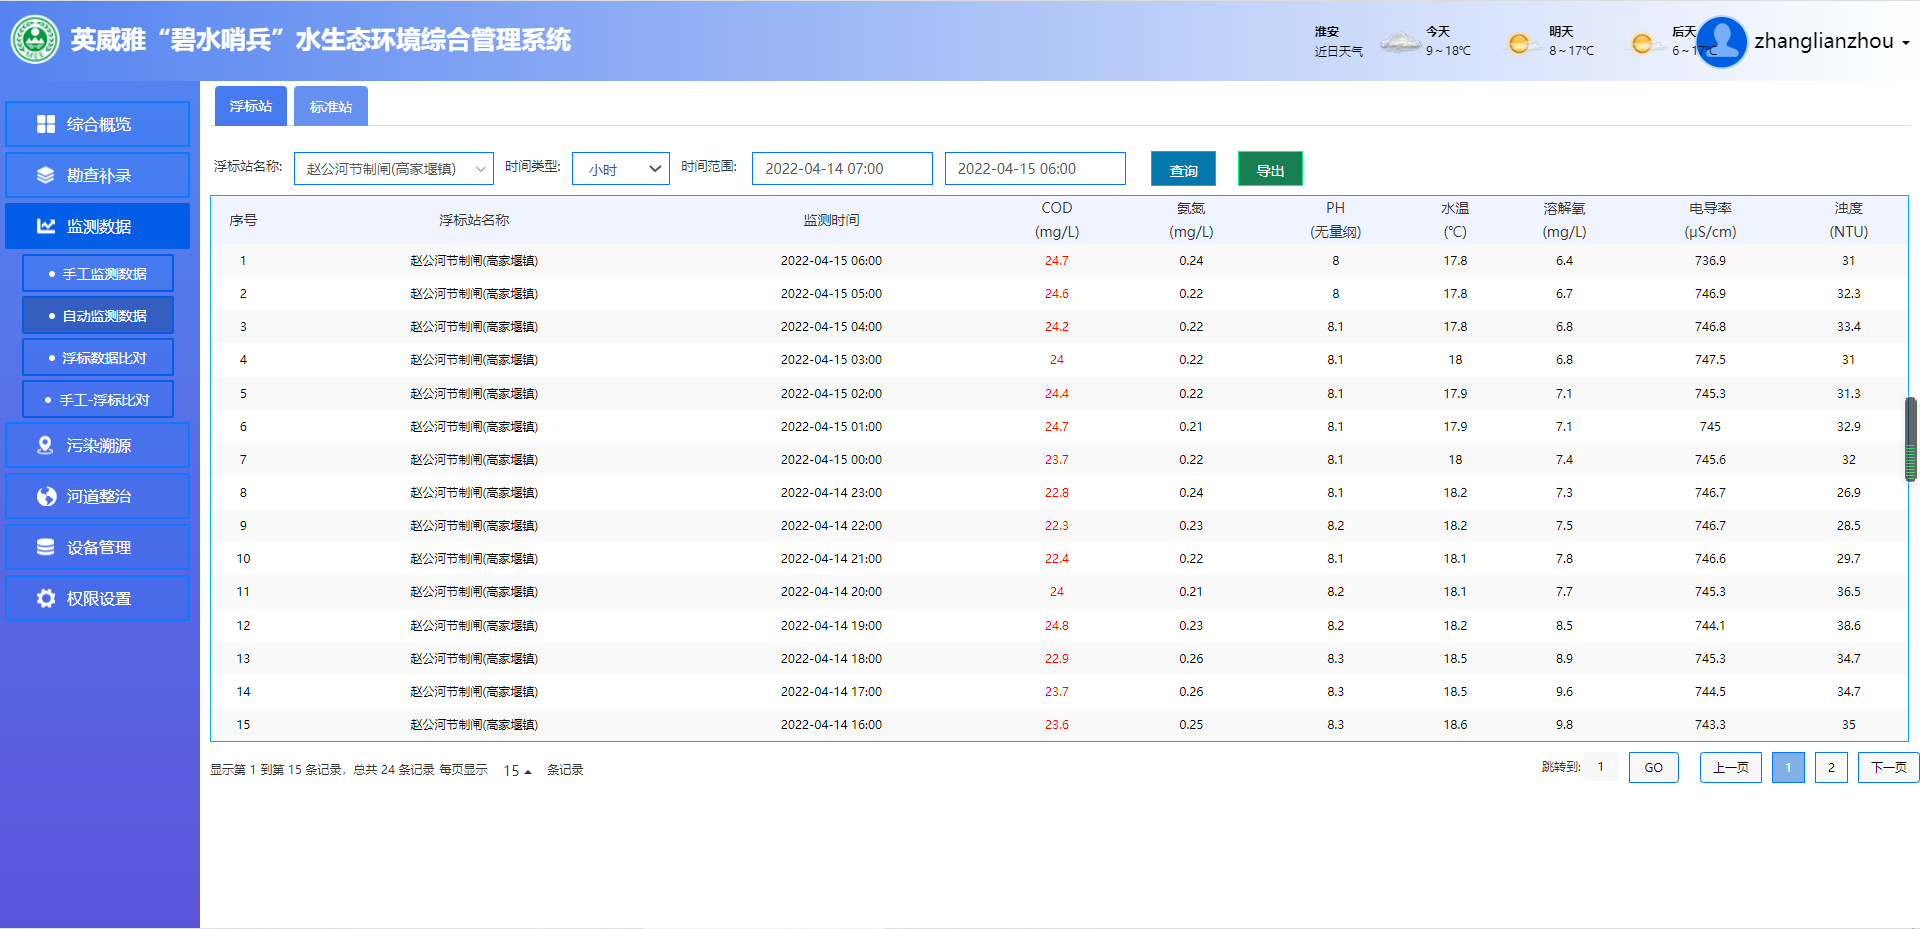The width and height of the screenshot is (1920, 929).
Task: Click the user avatar icon
Action: [x=1721, y=42]
